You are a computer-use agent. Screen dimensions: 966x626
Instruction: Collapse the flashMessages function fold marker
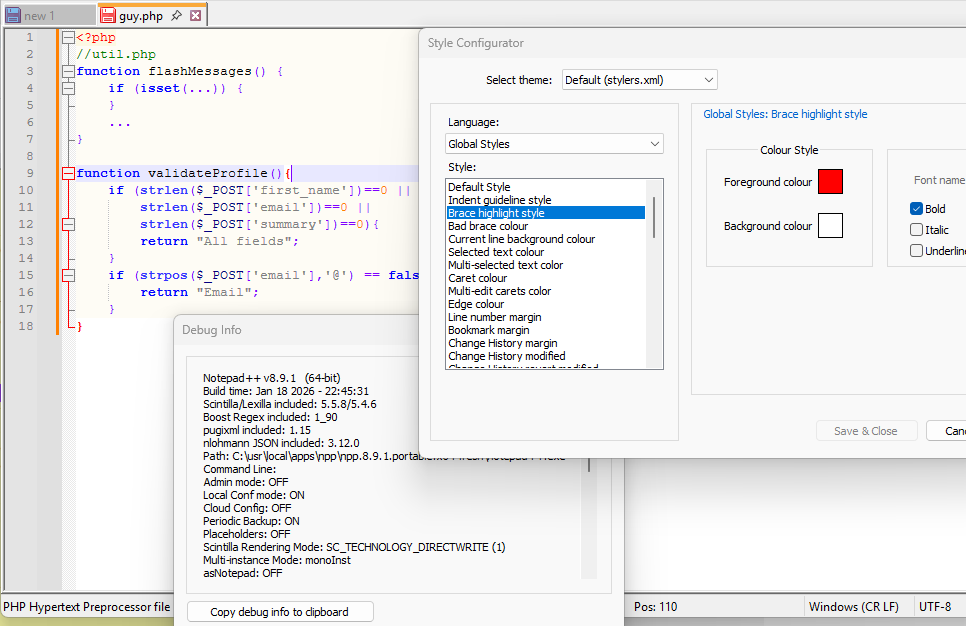tap(68, 72)
